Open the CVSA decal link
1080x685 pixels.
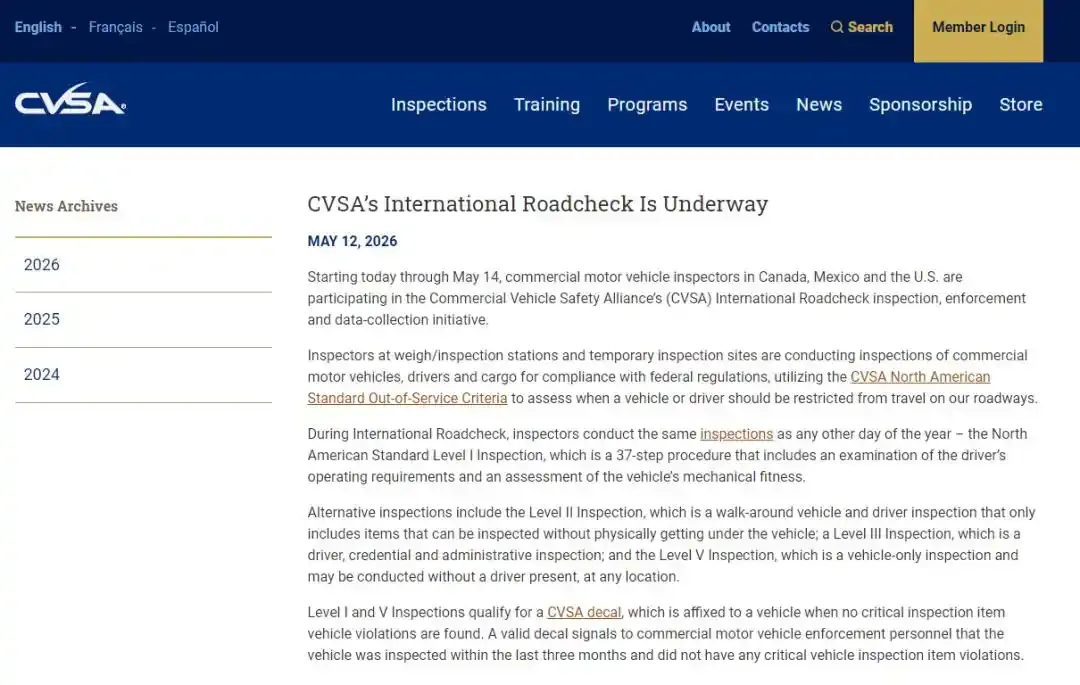tap(584, 612)
